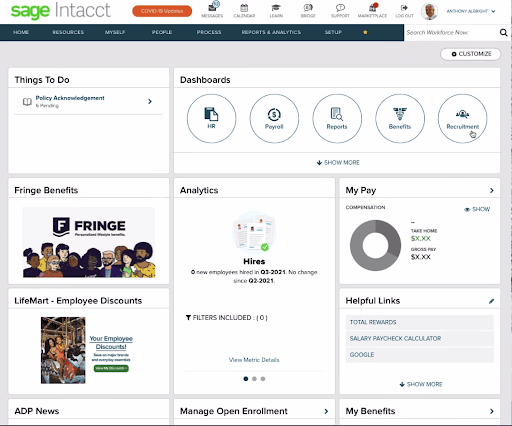Image resolution: width=512 pixels, height=426 pixels.
Task: Click the 'Hires' metric heading
Action: pyautogui.click(x=254, y=262)
